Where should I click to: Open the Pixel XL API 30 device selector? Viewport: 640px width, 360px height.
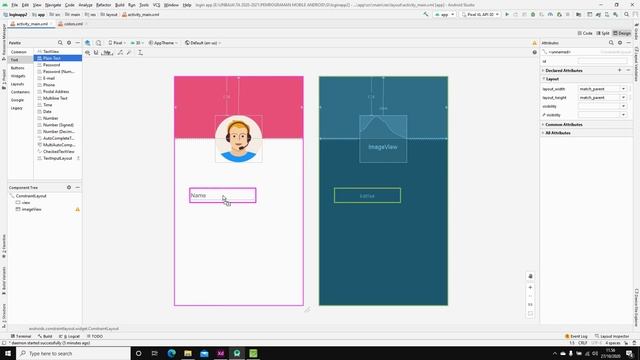480,14
